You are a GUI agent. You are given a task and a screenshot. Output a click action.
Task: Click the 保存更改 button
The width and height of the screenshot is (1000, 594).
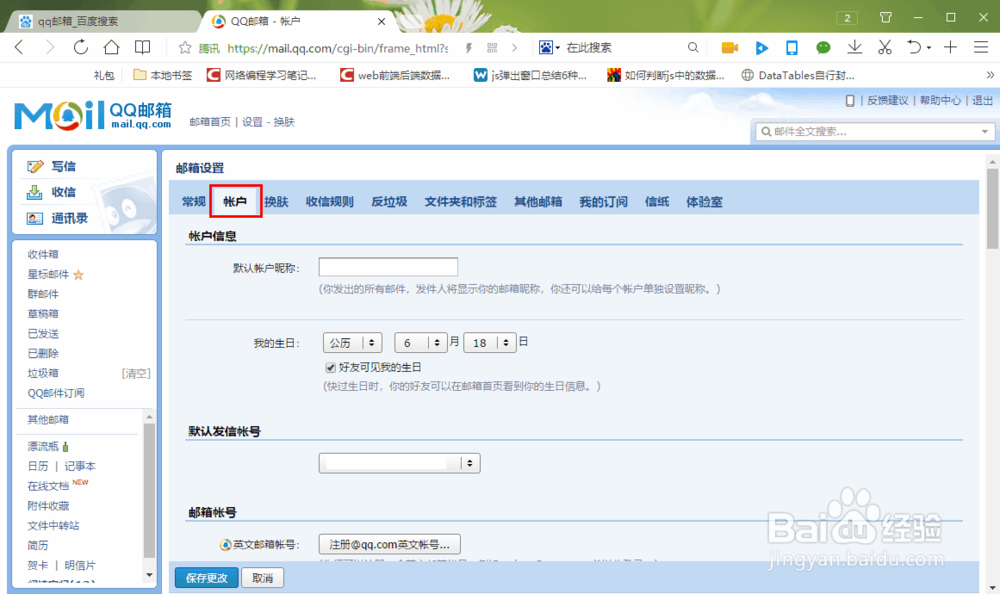coord(207,578)
